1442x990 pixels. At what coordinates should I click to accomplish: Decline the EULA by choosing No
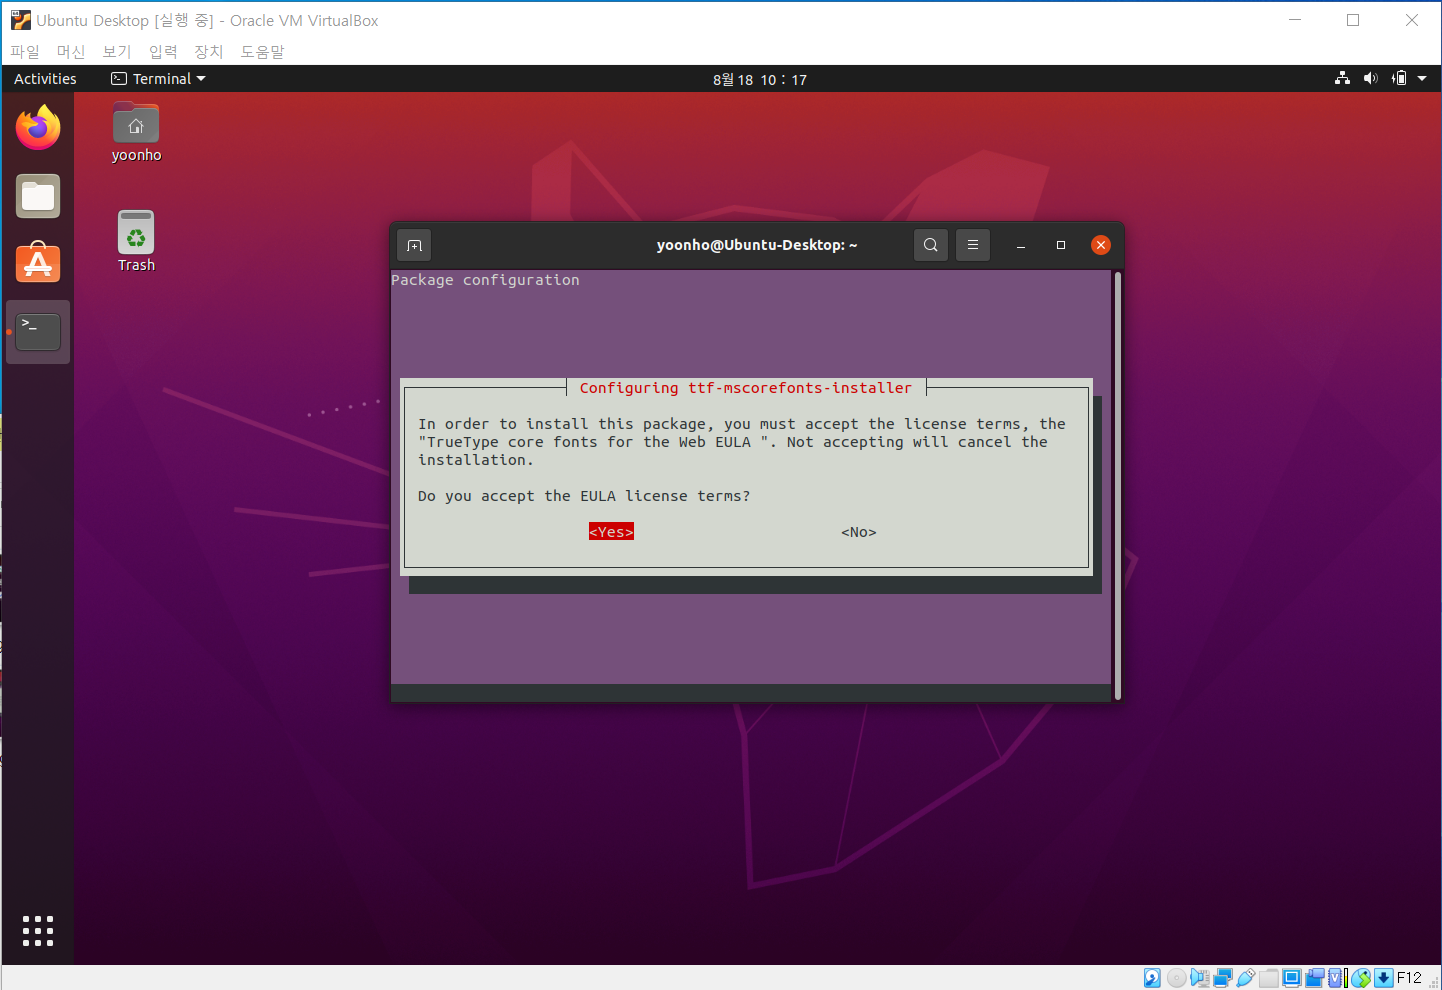click(x=858, y=532)
